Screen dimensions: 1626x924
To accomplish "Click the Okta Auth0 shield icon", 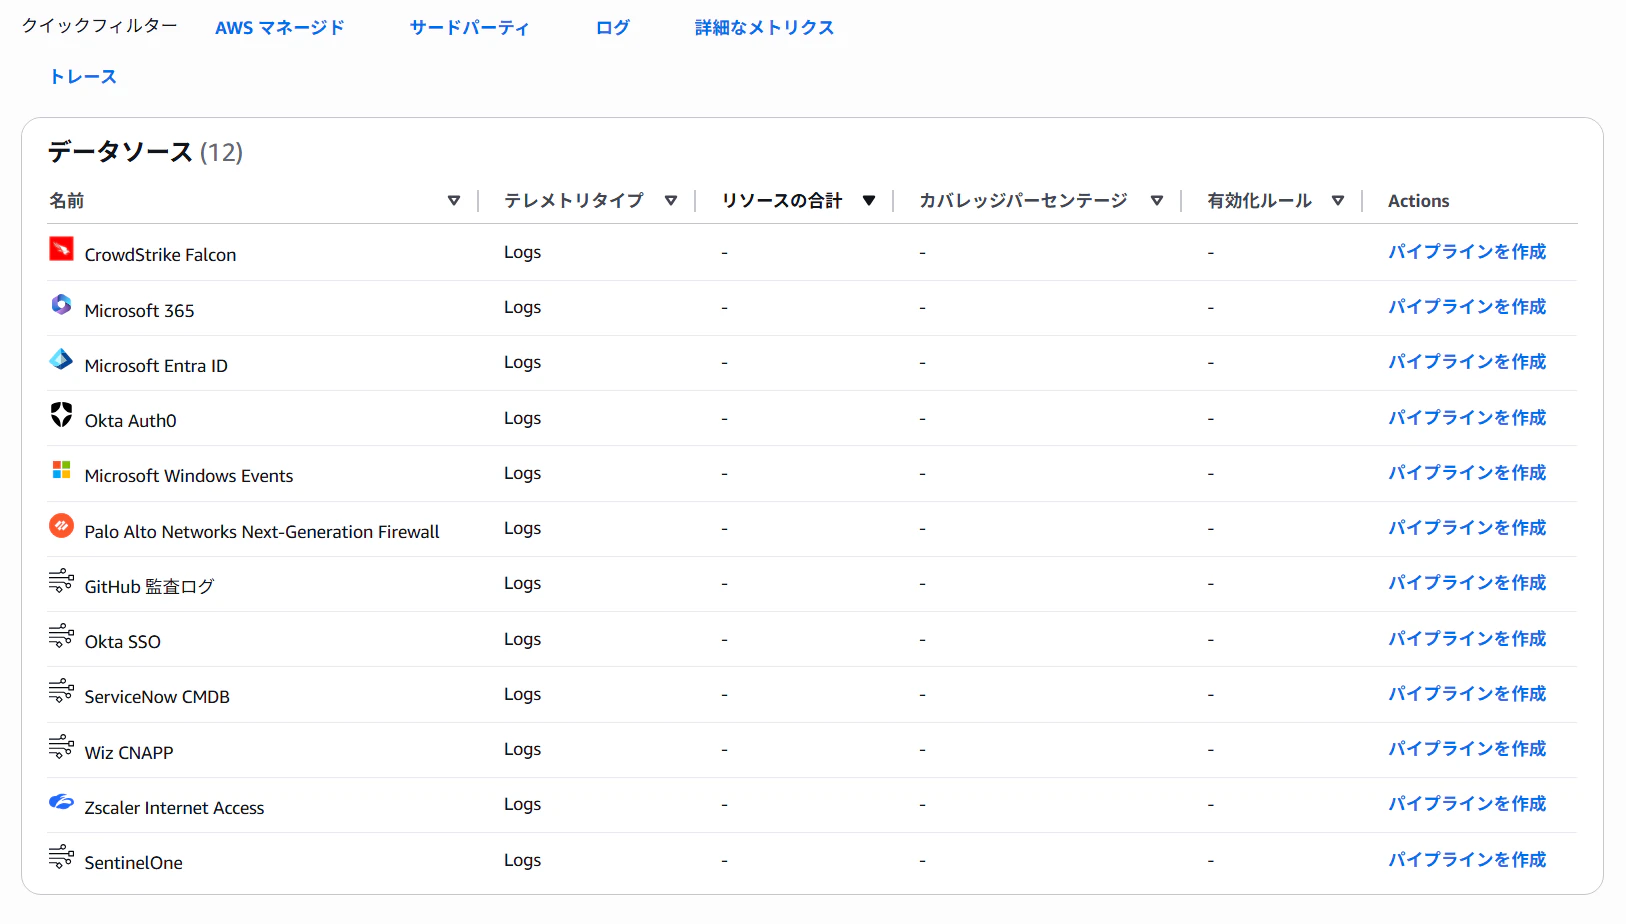I will pyautogui.click(x=61, y=414).
